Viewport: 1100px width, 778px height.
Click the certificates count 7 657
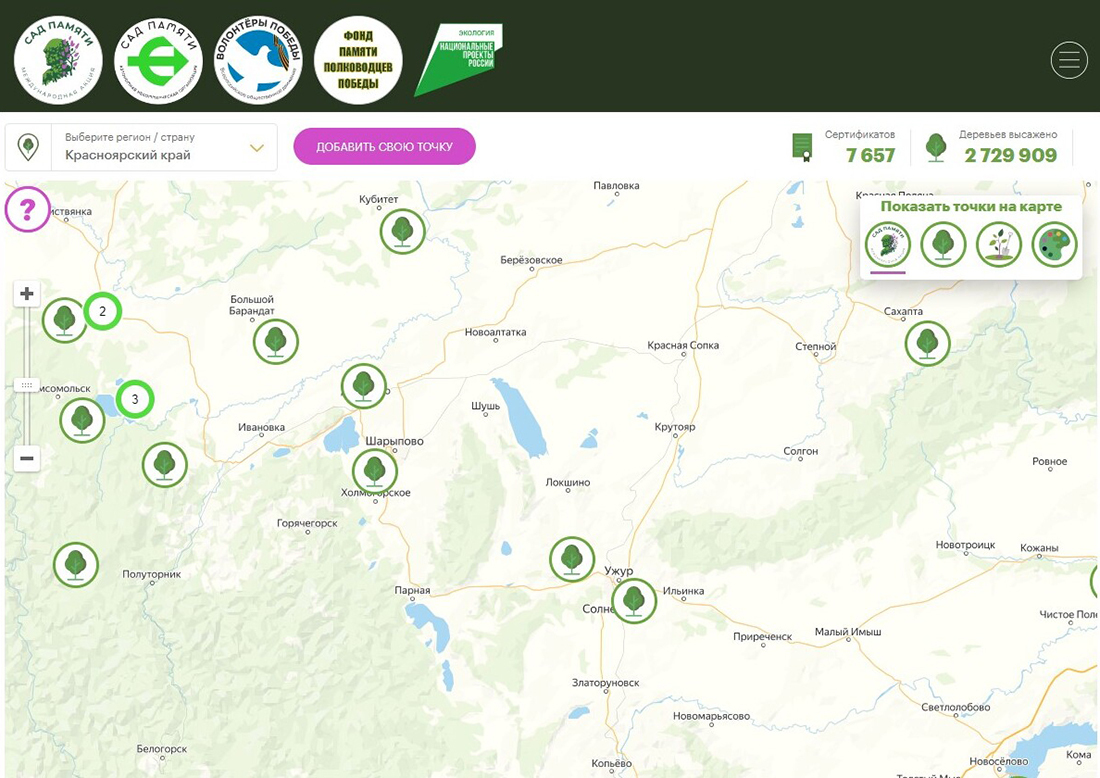click(x=870, y=155)
